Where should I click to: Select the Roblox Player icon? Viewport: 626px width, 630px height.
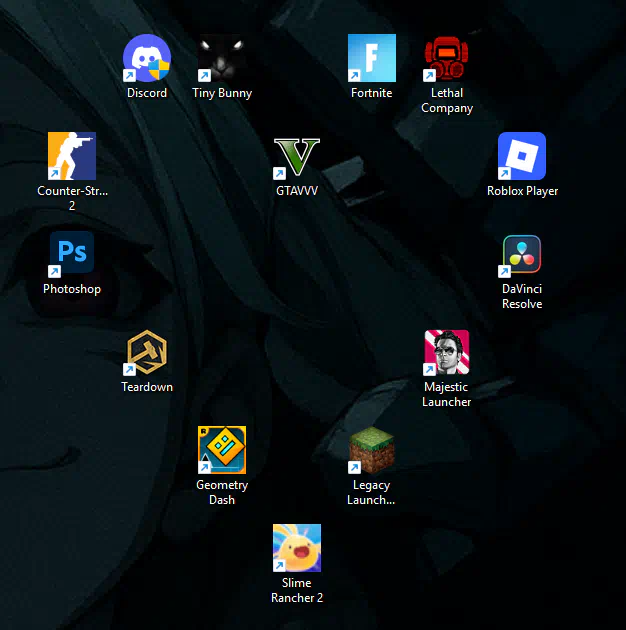pyautogui.click(x=522, y=156)
